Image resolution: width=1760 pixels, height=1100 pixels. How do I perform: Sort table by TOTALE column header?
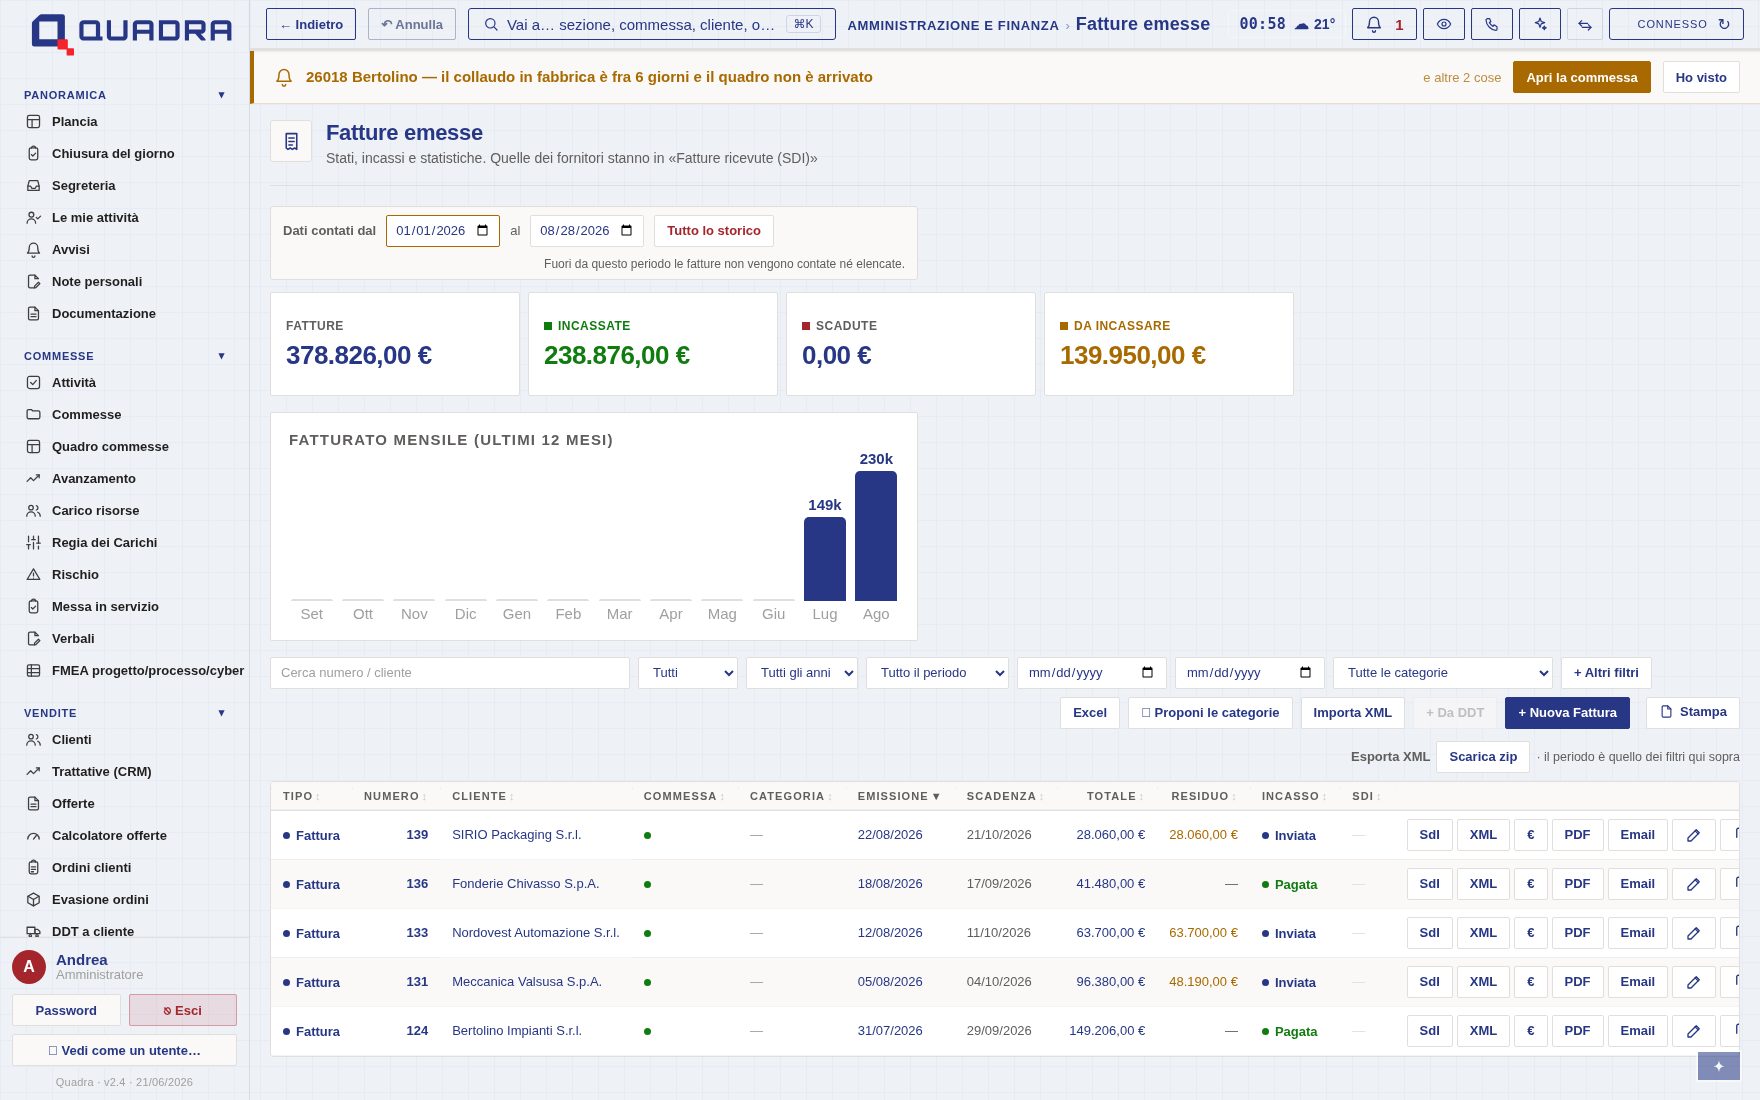(x=1115, y=796)
